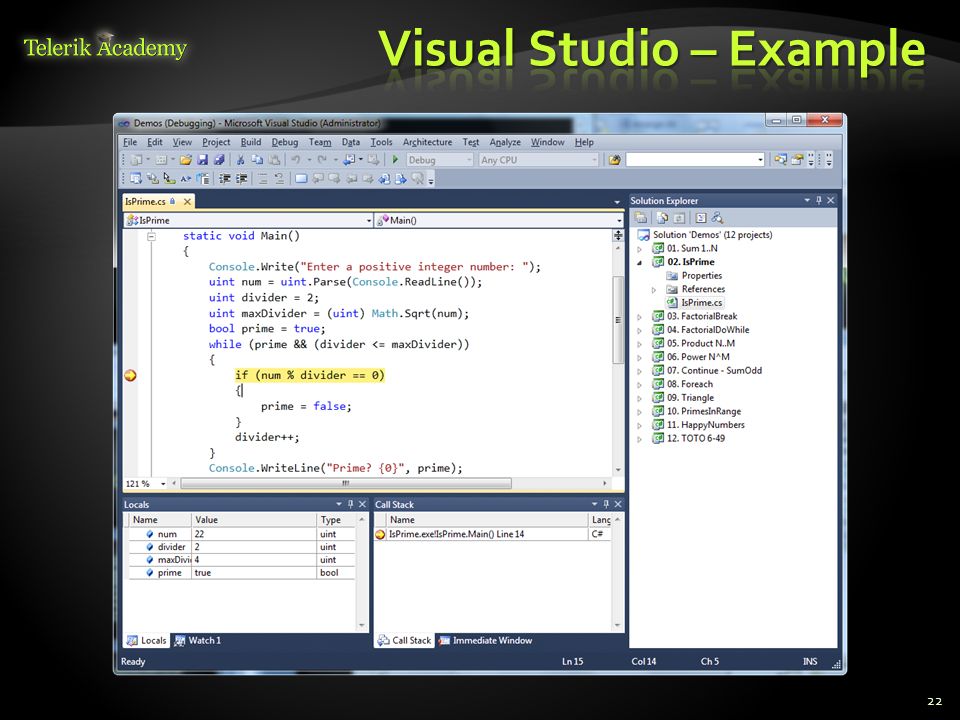960x720 pixels.
Task: Click the green Start Debugging arrow
Action: (x=395, y=160)
